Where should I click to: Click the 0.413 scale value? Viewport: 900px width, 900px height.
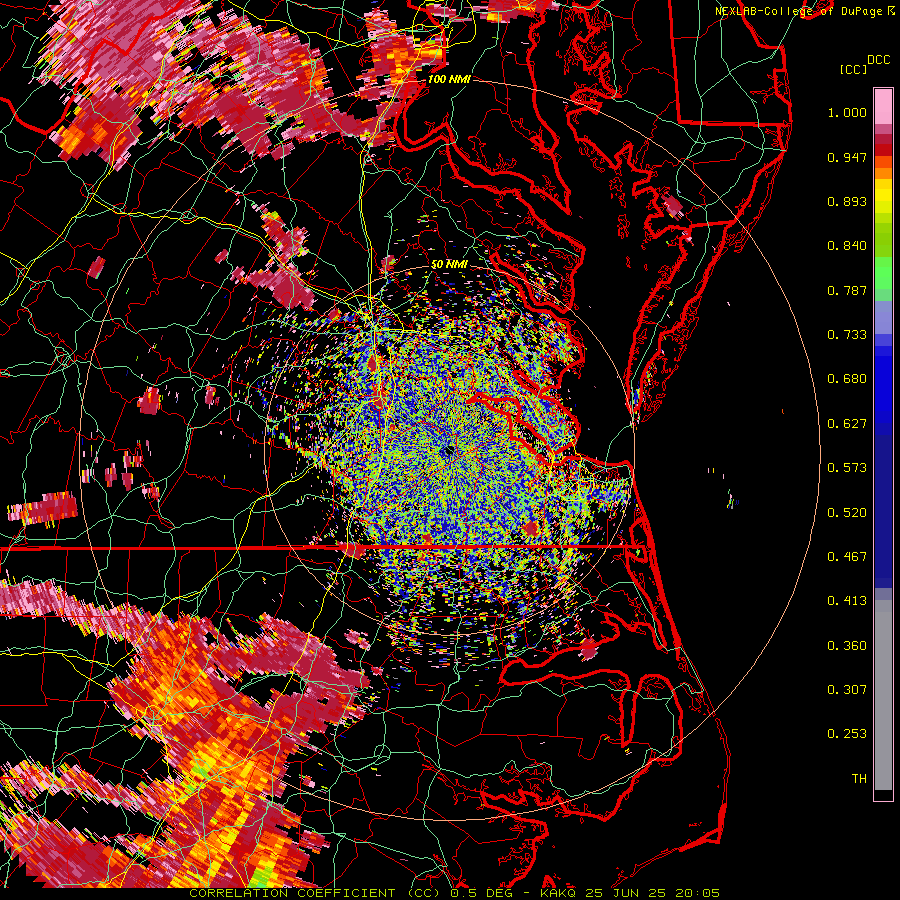(x=847, y=601)
